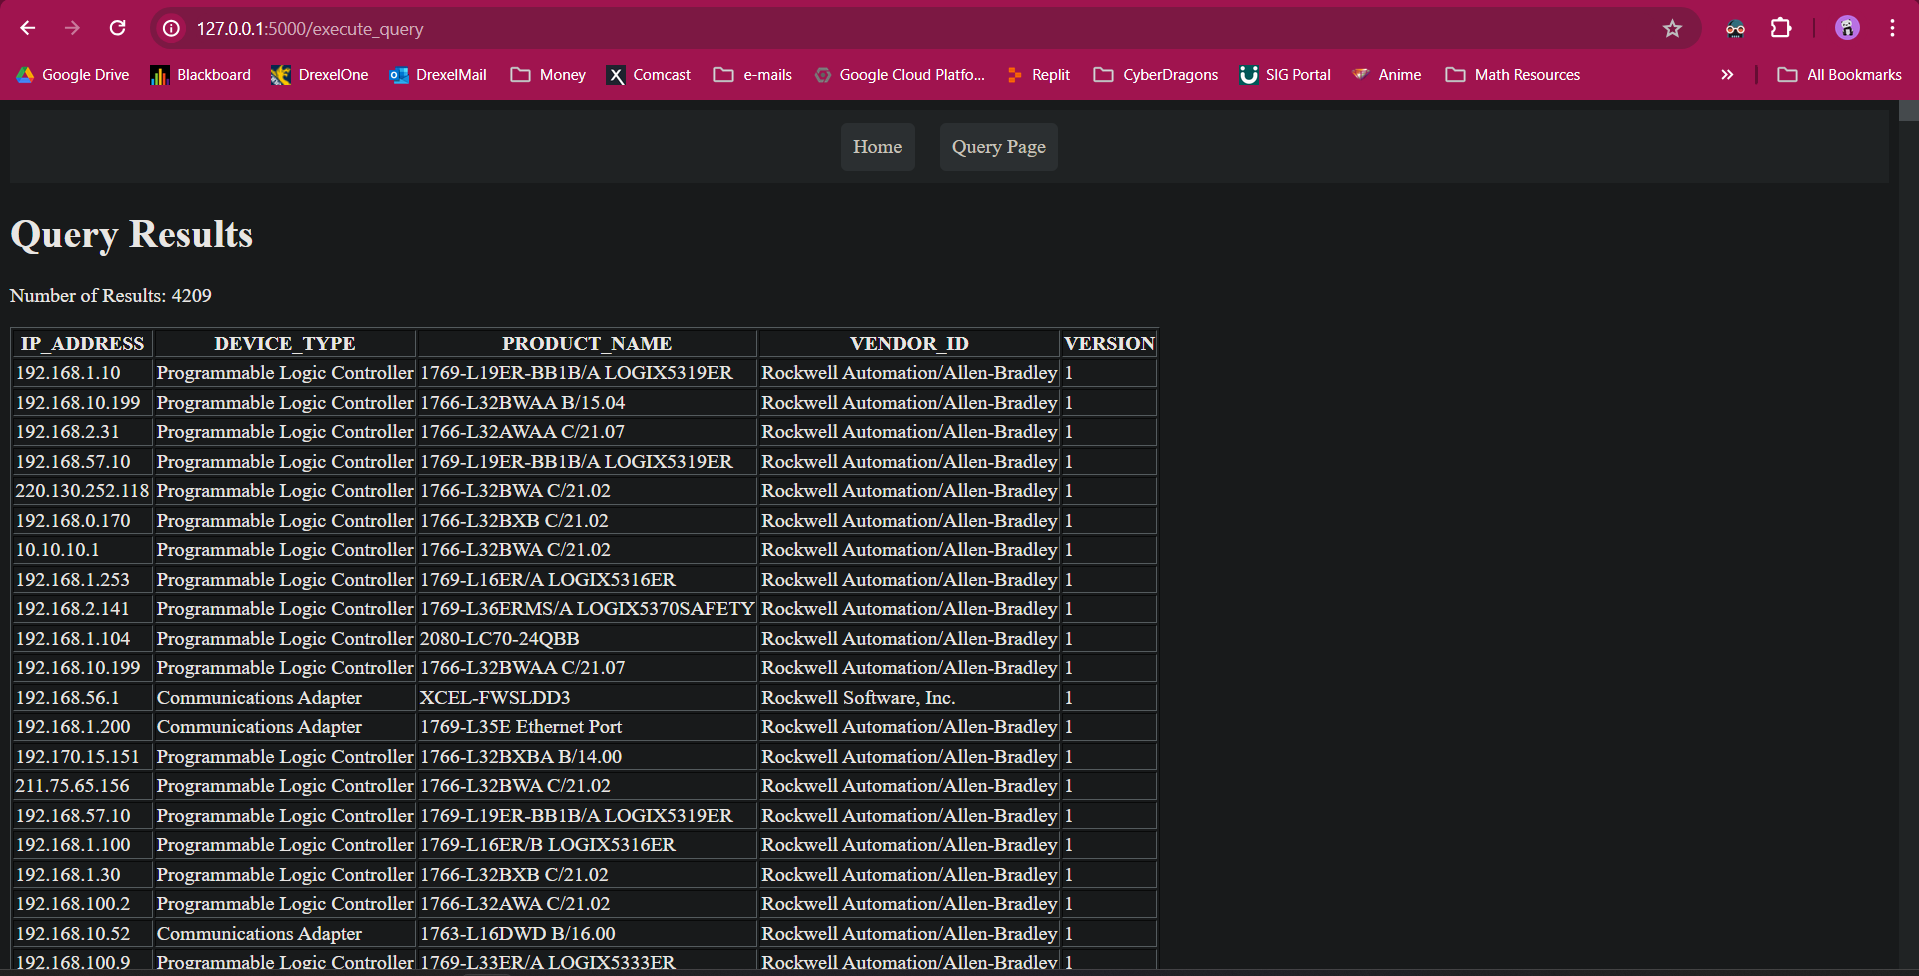Open the Query Page nav button
This screenshot has width=1919, height=976.
[998, 147]
